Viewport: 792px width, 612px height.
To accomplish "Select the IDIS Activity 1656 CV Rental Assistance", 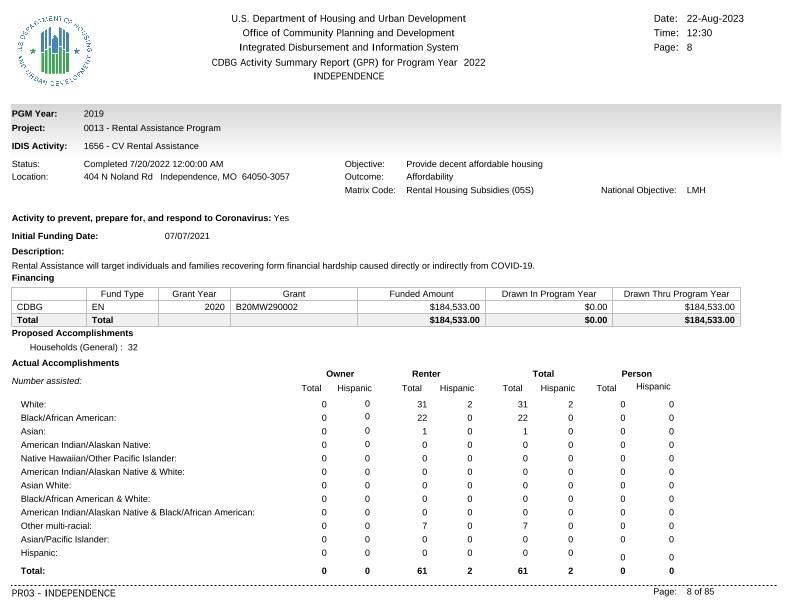I will tap(141, 146).
